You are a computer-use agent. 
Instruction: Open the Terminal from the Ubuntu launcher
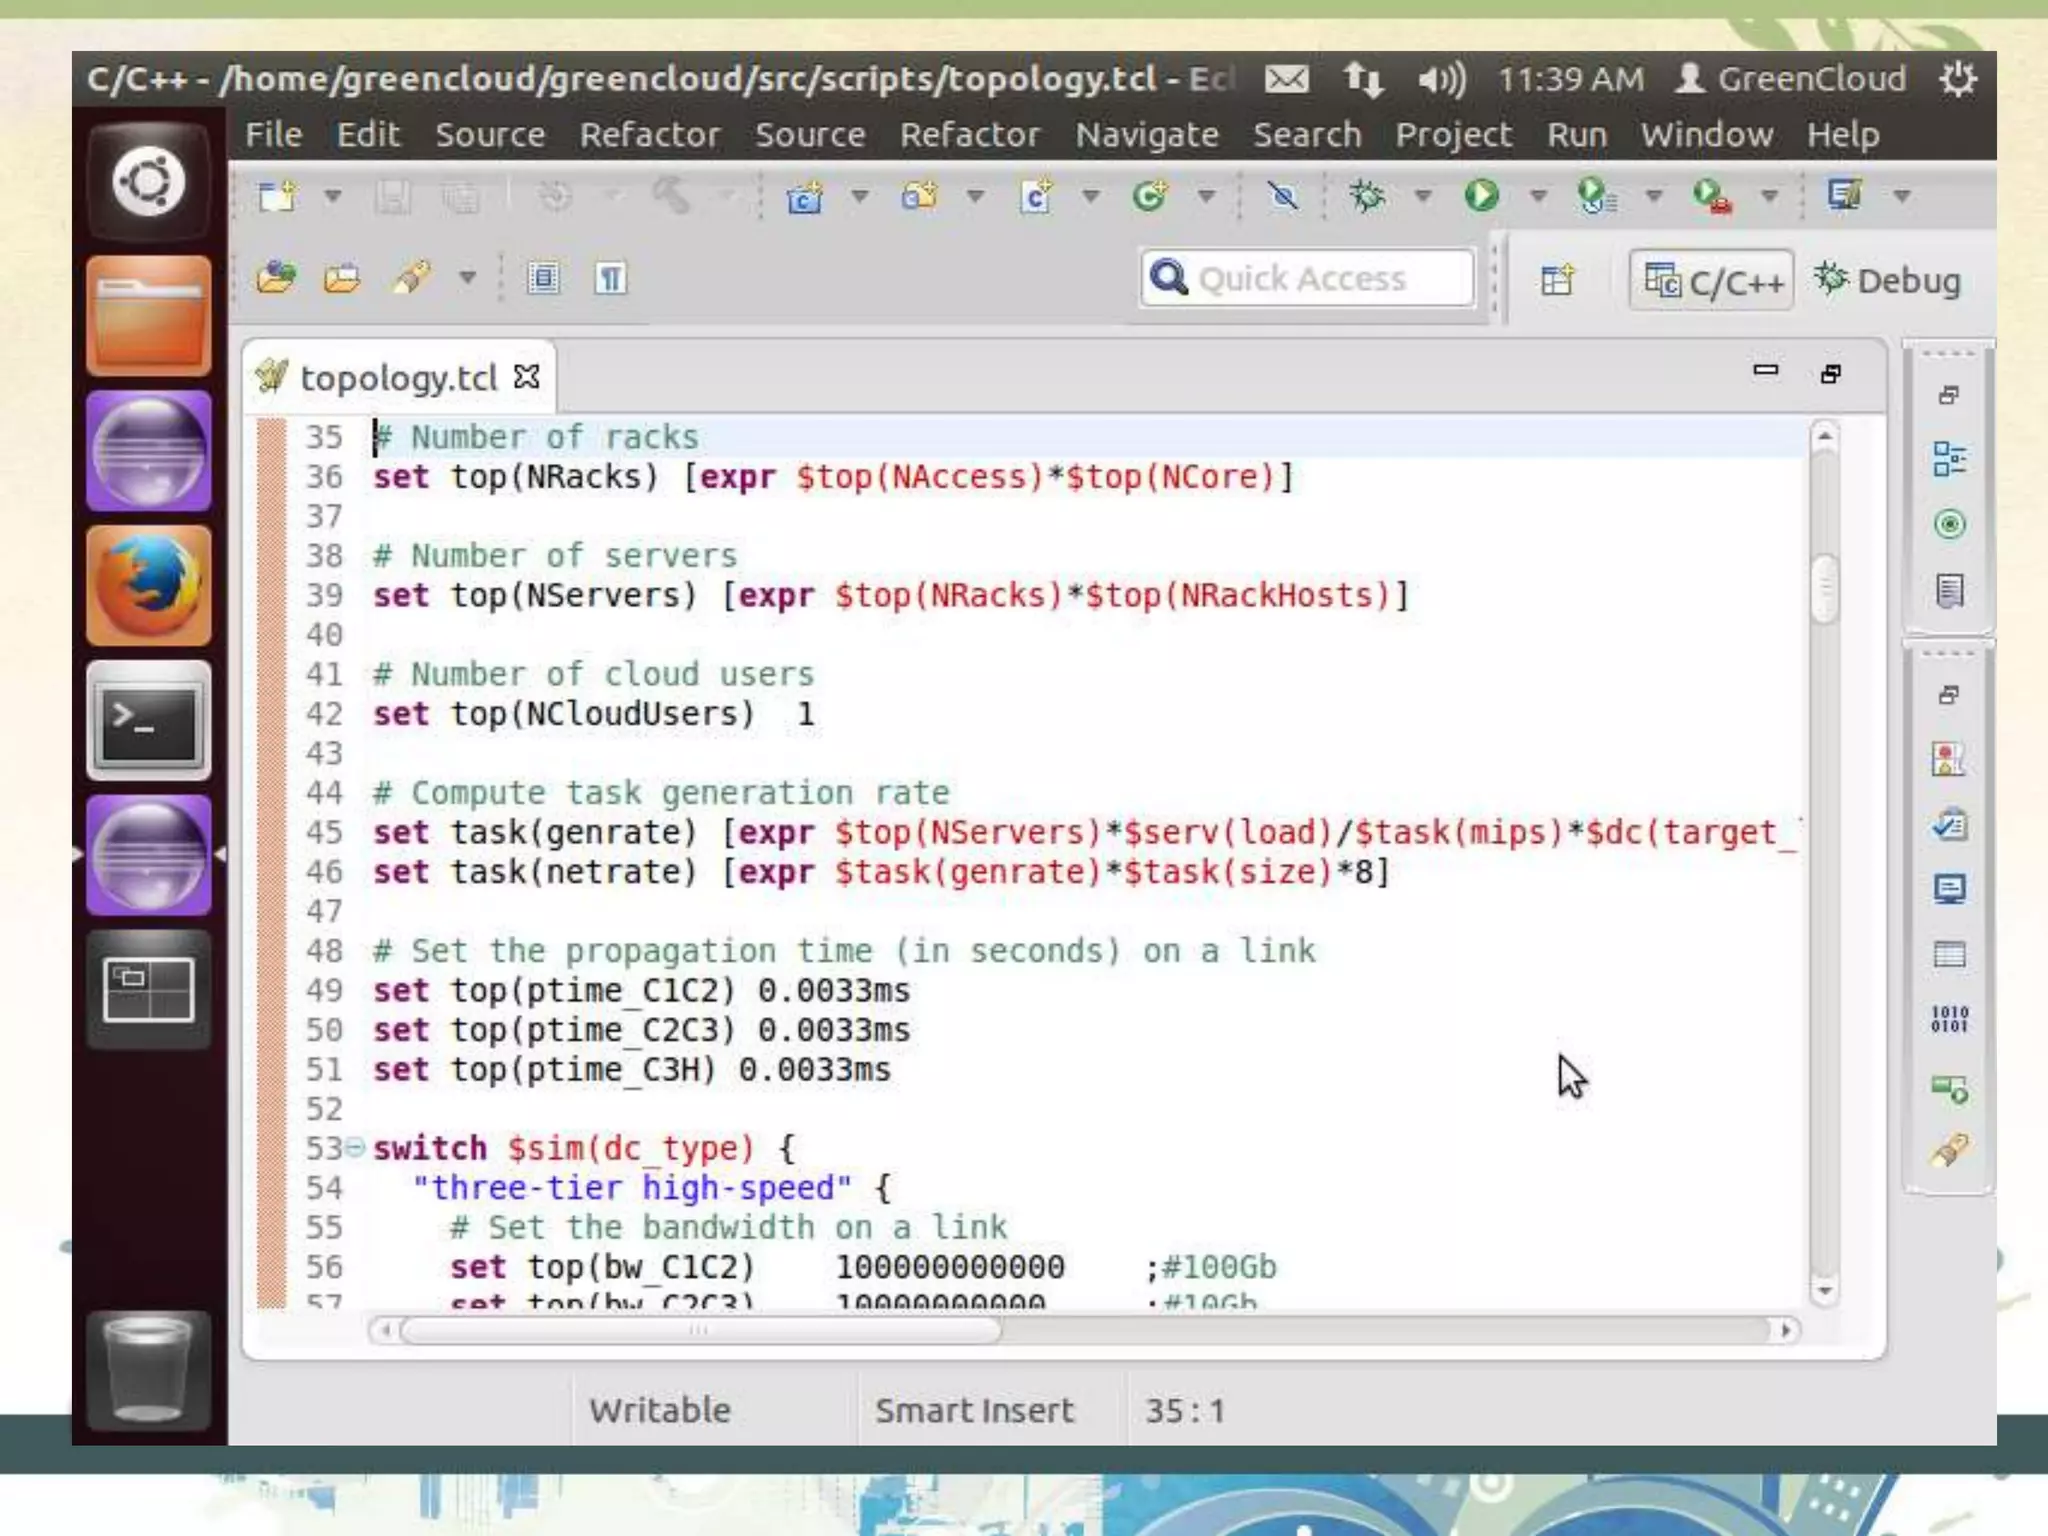[x=148, y=722]
